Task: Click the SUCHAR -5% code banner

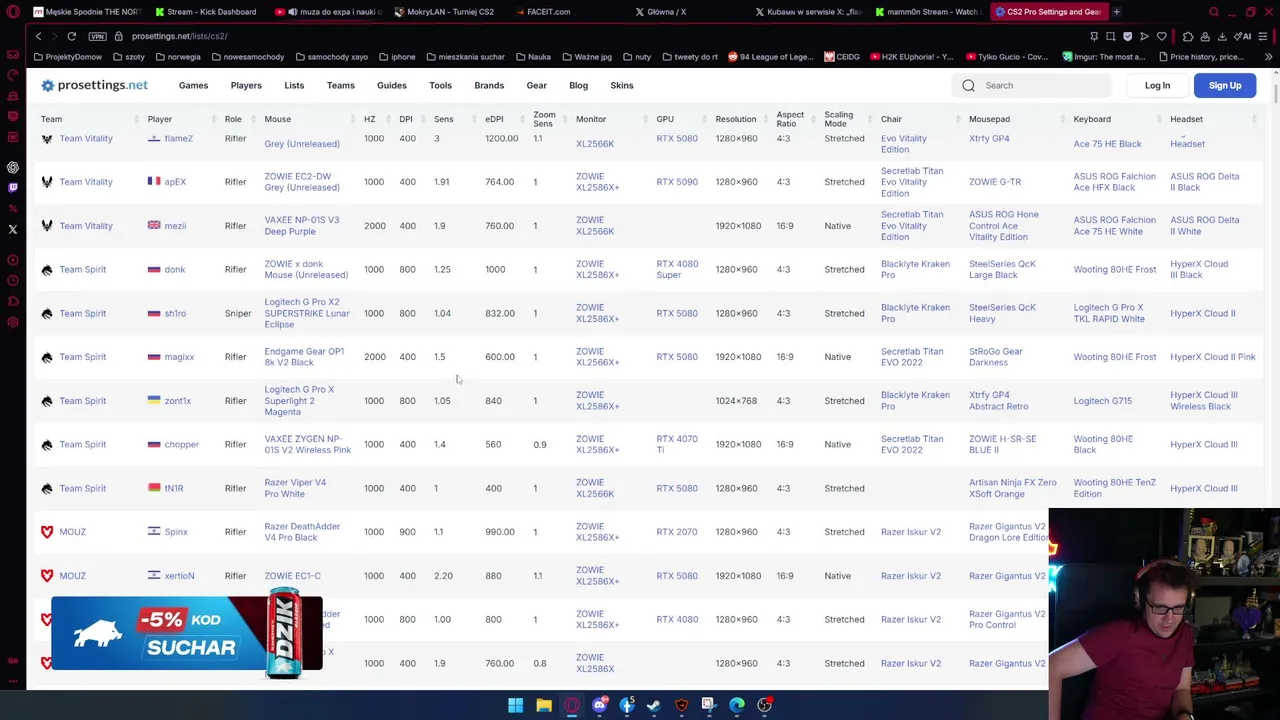Action: 187,633
